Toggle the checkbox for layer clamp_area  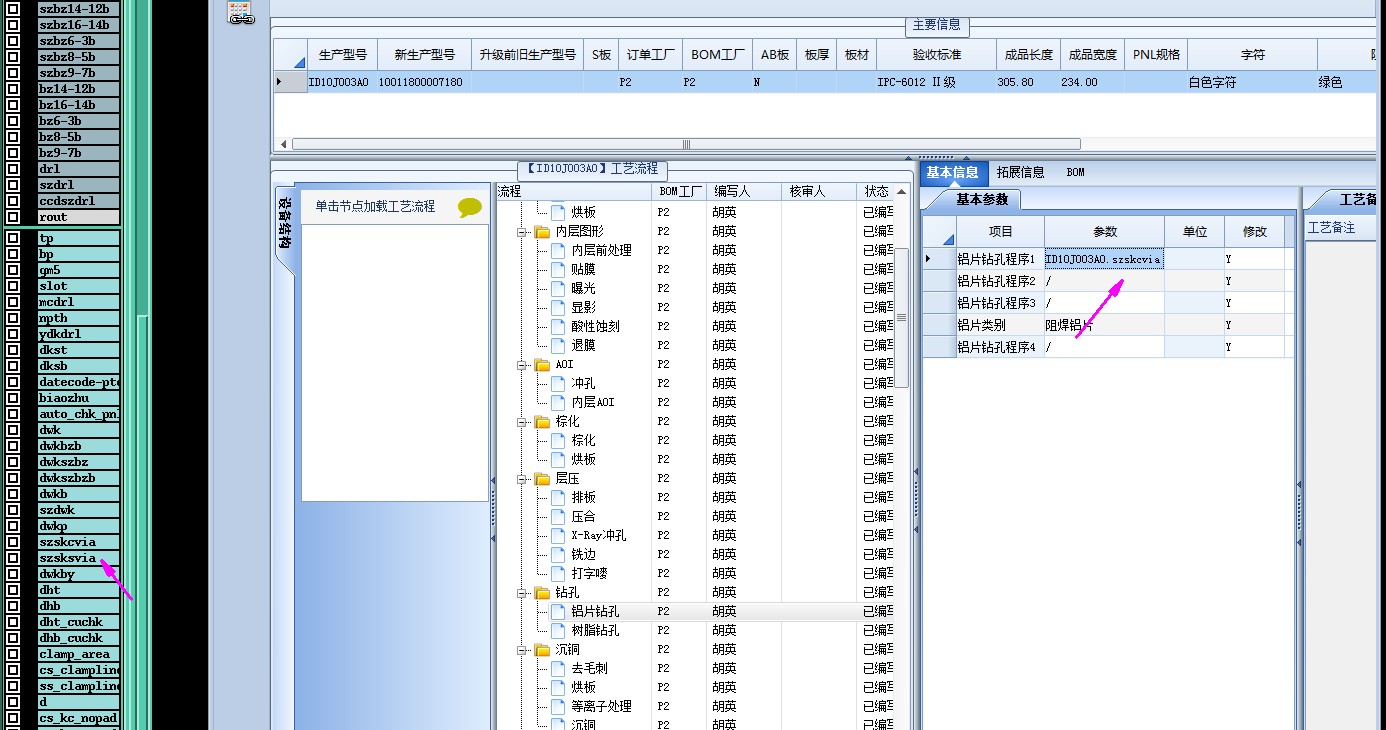point(13,654)
